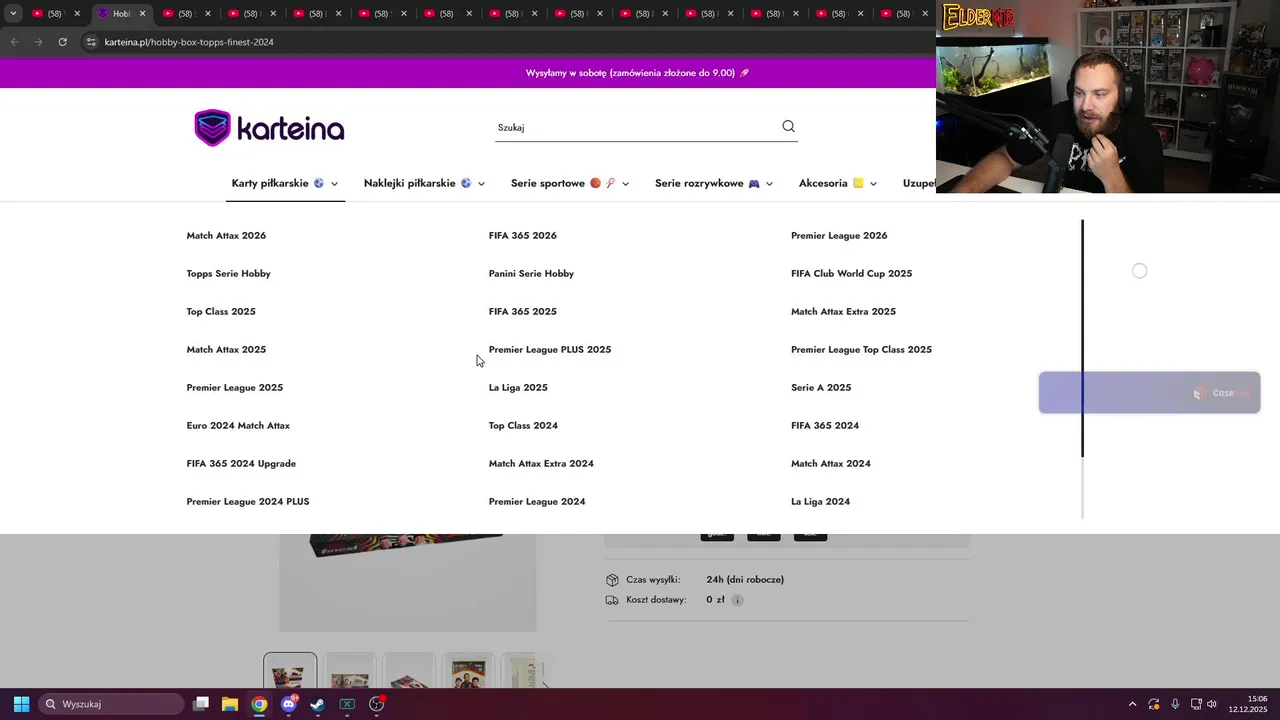The image size is (1280, 720).
Task: Select La Liga 2025
Action: pos(518,388)
